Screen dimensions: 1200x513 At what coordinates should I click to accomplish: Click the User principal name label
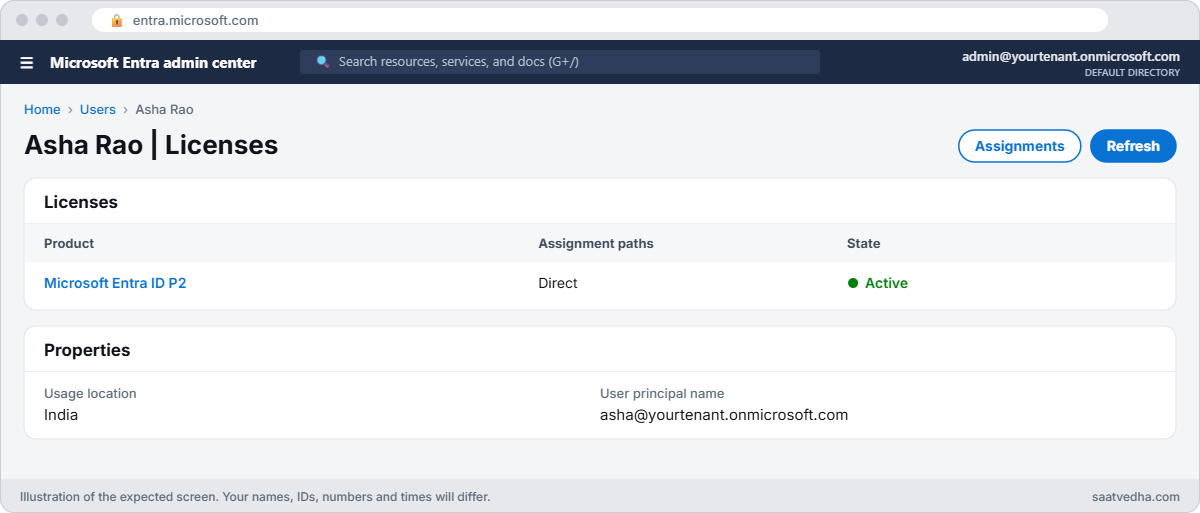coord(662,394)
